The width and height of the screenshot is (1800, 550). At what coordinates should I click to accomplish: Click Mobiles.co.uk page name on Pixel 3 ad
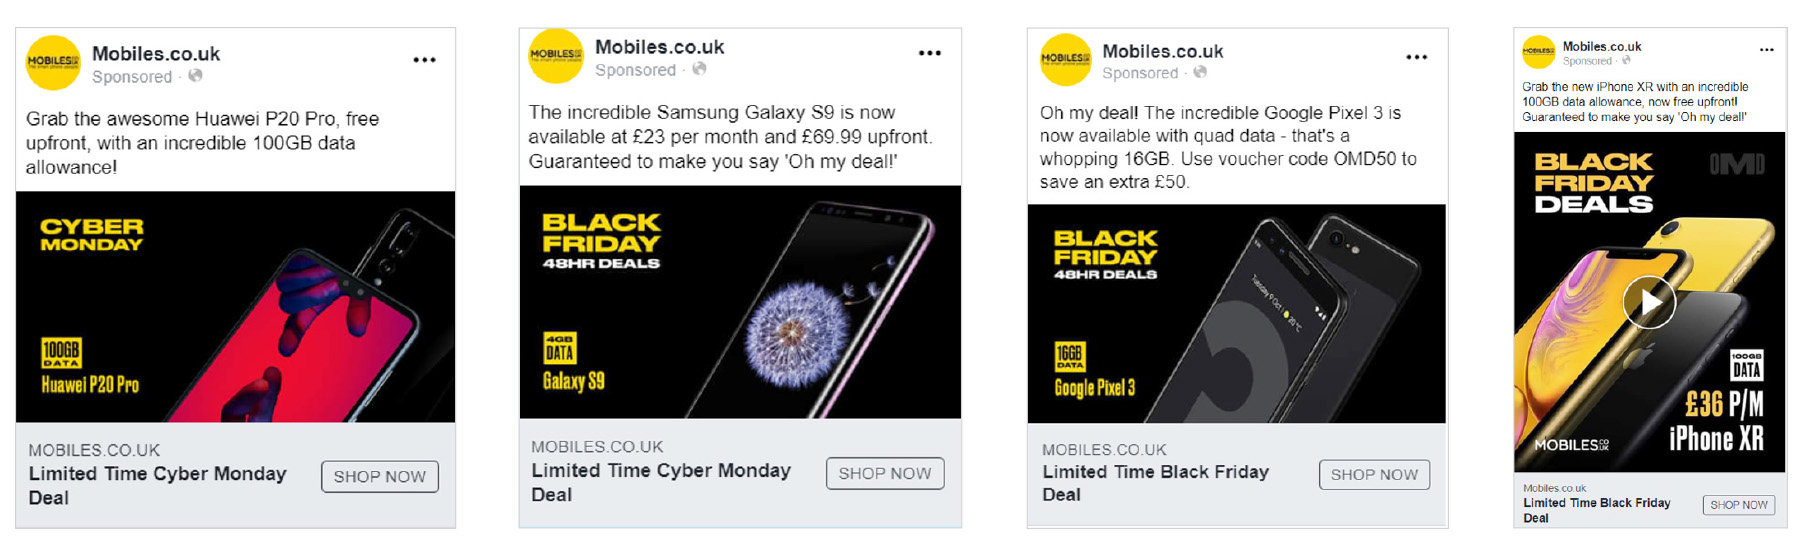point(1162,51)
